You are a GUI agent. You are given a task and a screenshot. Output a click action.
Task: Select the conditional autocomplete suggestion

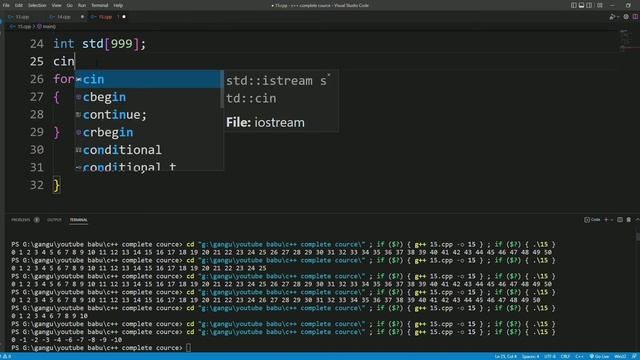point(148,150)
